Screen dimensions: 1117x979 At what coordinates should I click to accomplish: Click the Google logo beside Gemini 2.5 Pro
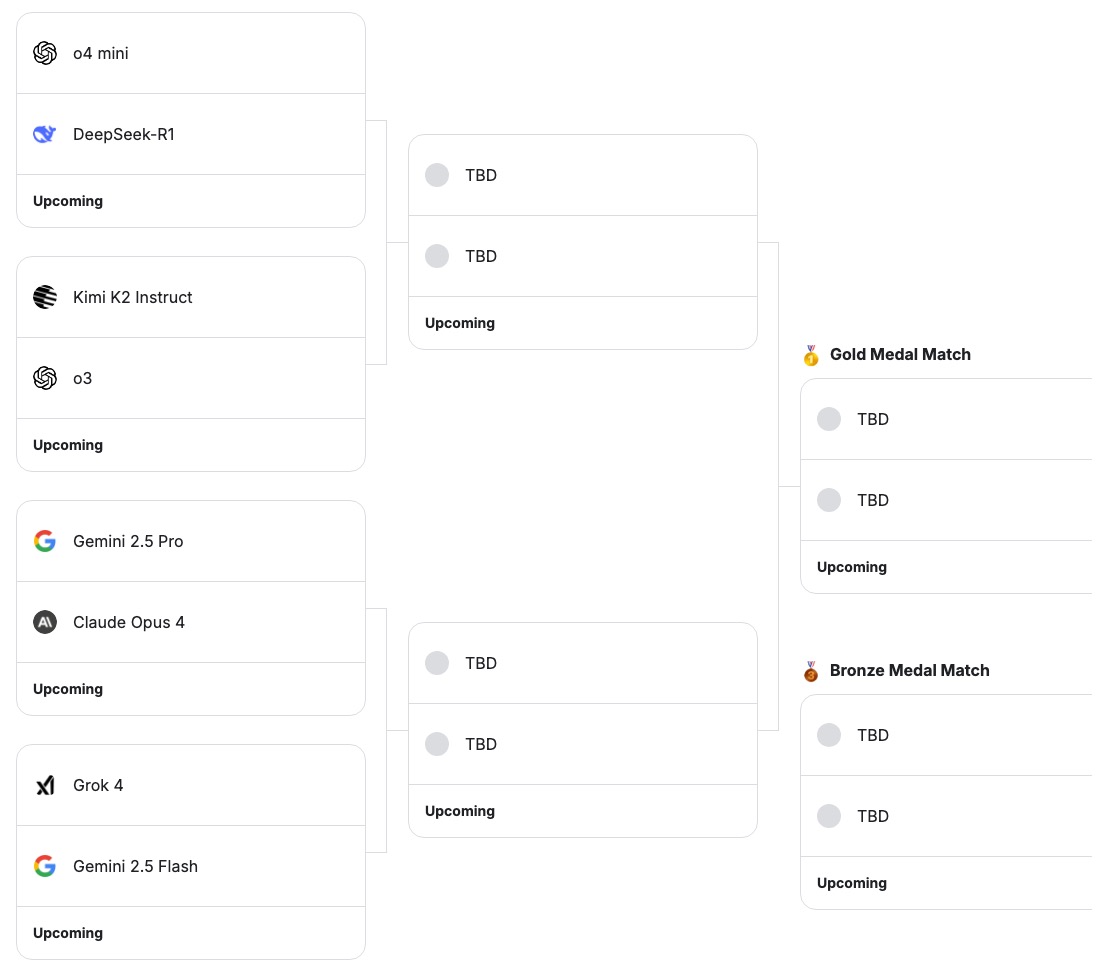[x=45, y=541]
